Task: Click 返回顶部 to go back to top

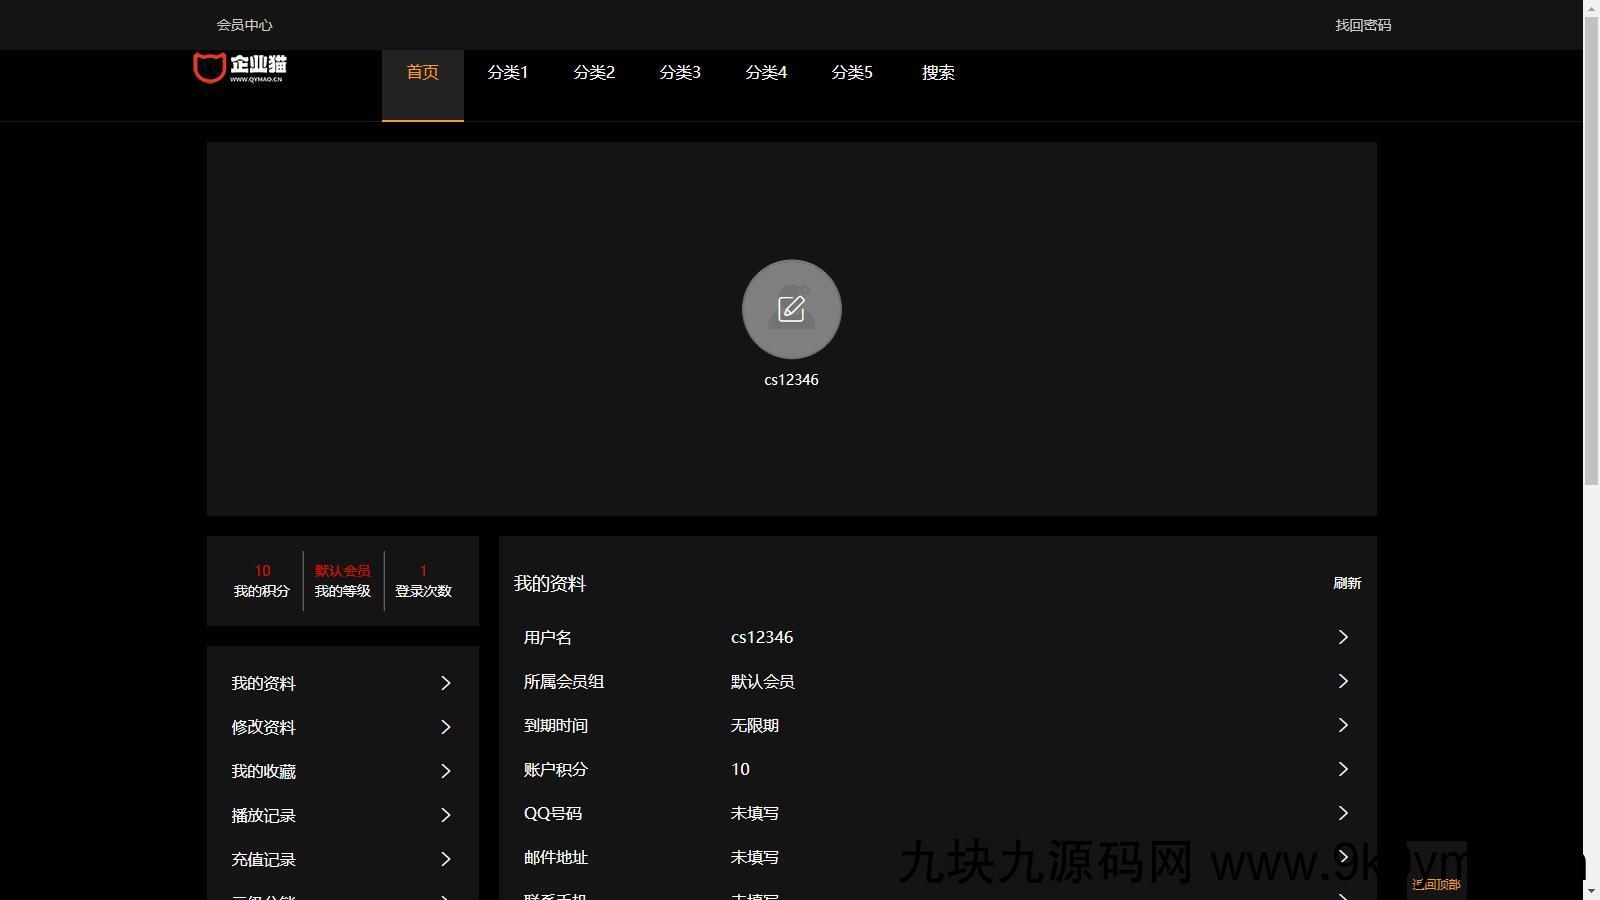Action: pos(1436,884)
